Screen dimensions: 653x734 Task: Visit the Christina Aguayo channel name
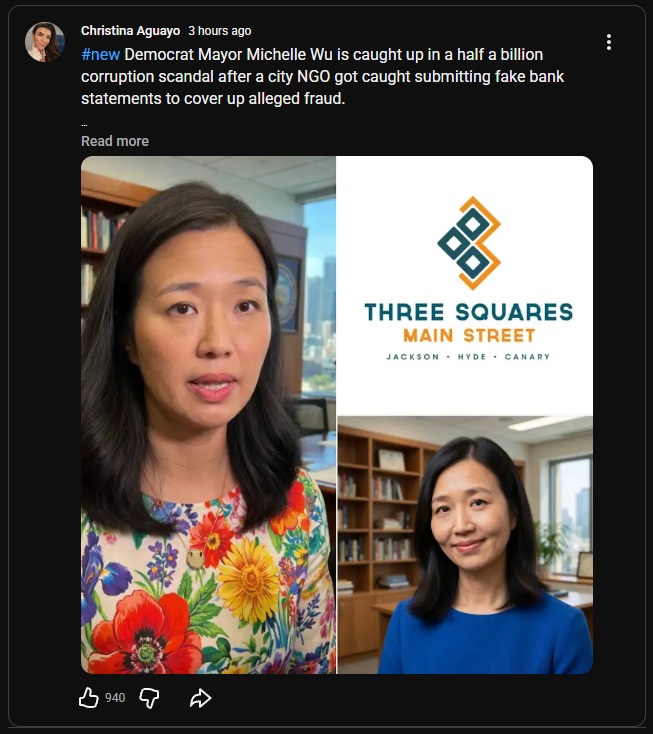131,31
